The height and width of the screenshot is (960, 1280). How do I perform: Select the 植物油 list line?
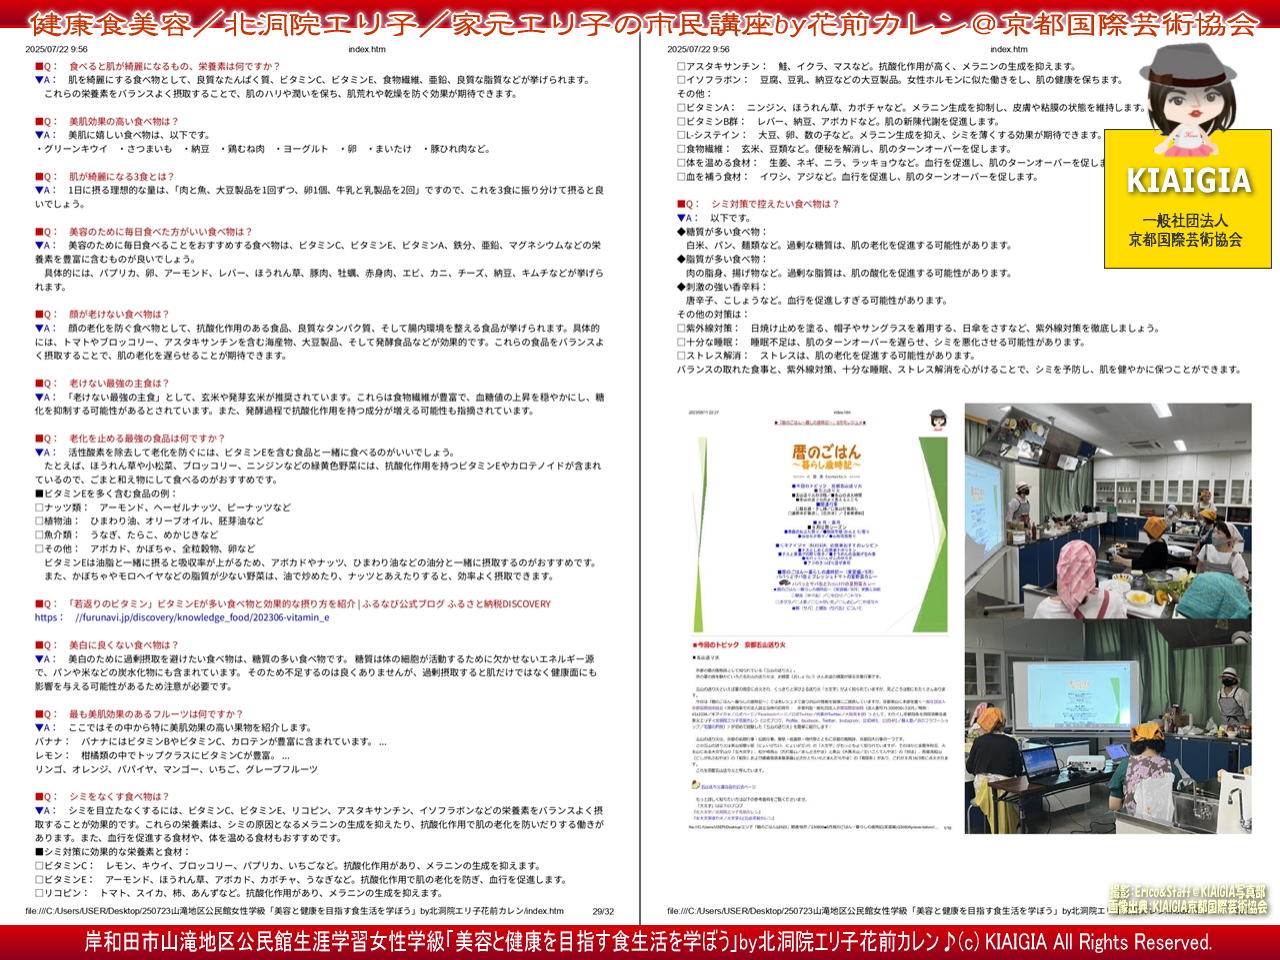coord(150,521)
